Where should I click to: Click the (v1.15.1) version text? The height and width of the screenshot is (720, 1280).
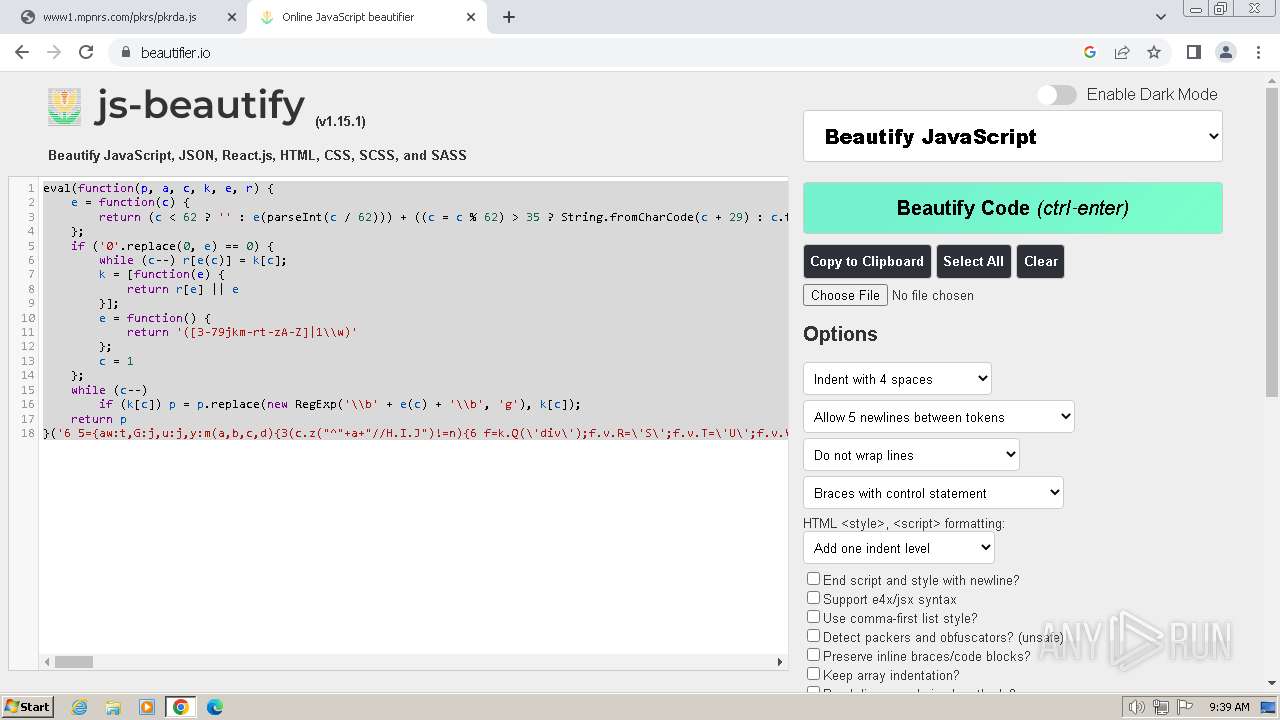[340, 121]
